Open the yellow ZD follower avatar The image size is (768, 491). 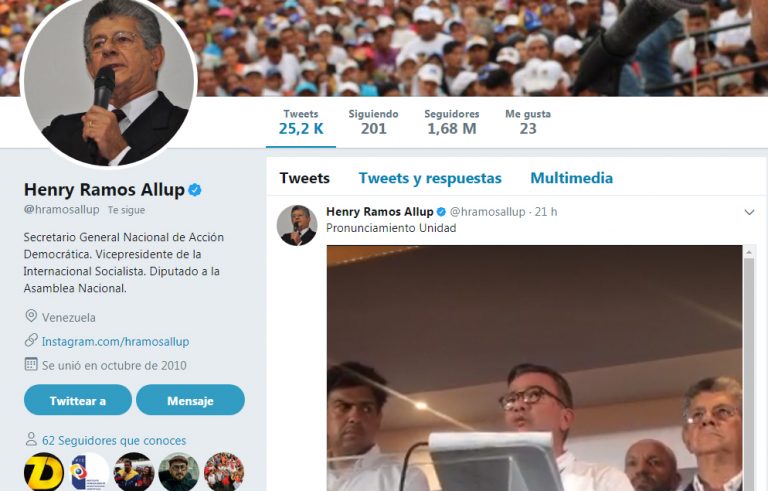pos(44,472)
